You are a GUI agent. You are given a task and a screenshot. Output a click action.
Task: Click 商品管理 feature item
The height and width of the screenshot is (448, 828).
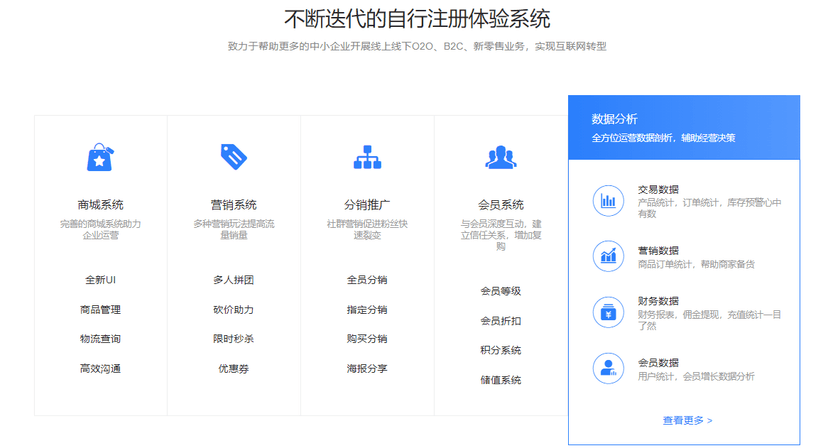[x=100, y=310]
